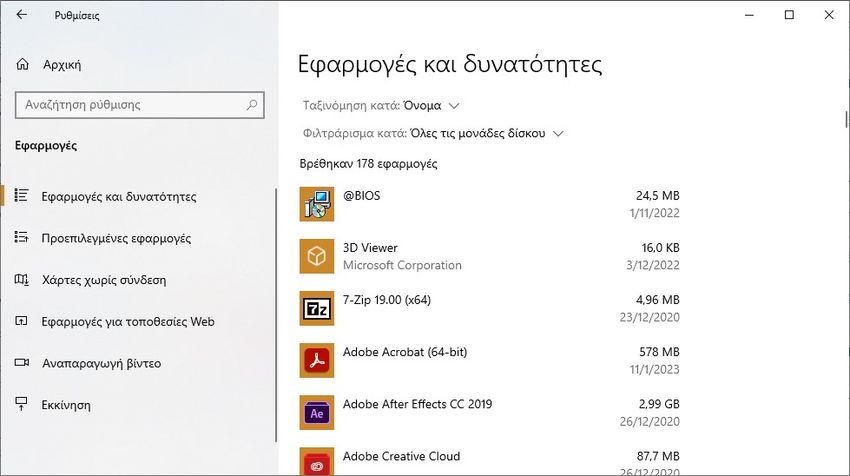
Task: Select Εφαρμογές και δυνατότητες in sidebar
Action: click(x=119, y=196)
